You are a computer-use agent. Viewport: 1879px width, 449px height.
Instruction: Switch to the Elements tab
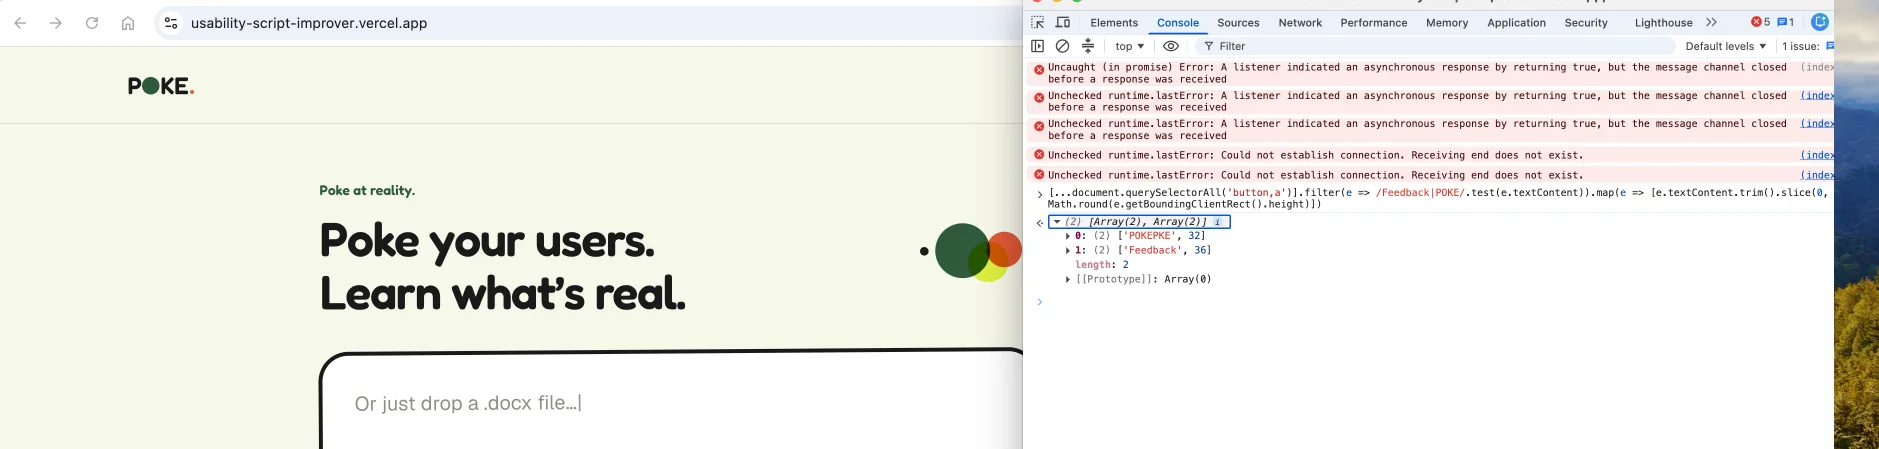tap(1114, 22)
